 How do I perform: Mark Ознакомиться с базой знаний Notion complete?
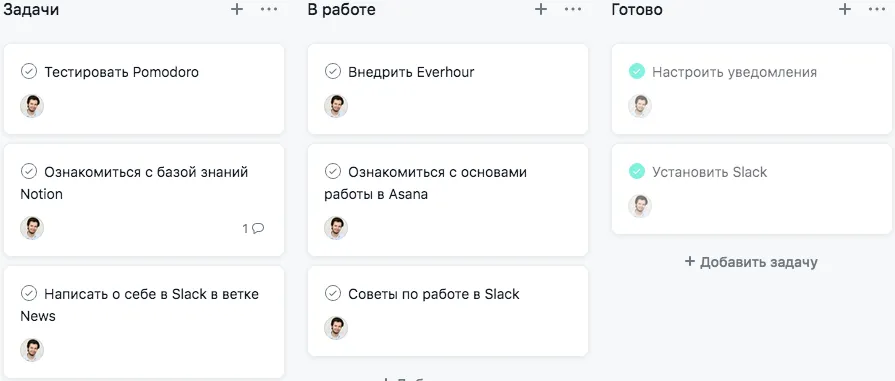point(29,171)
